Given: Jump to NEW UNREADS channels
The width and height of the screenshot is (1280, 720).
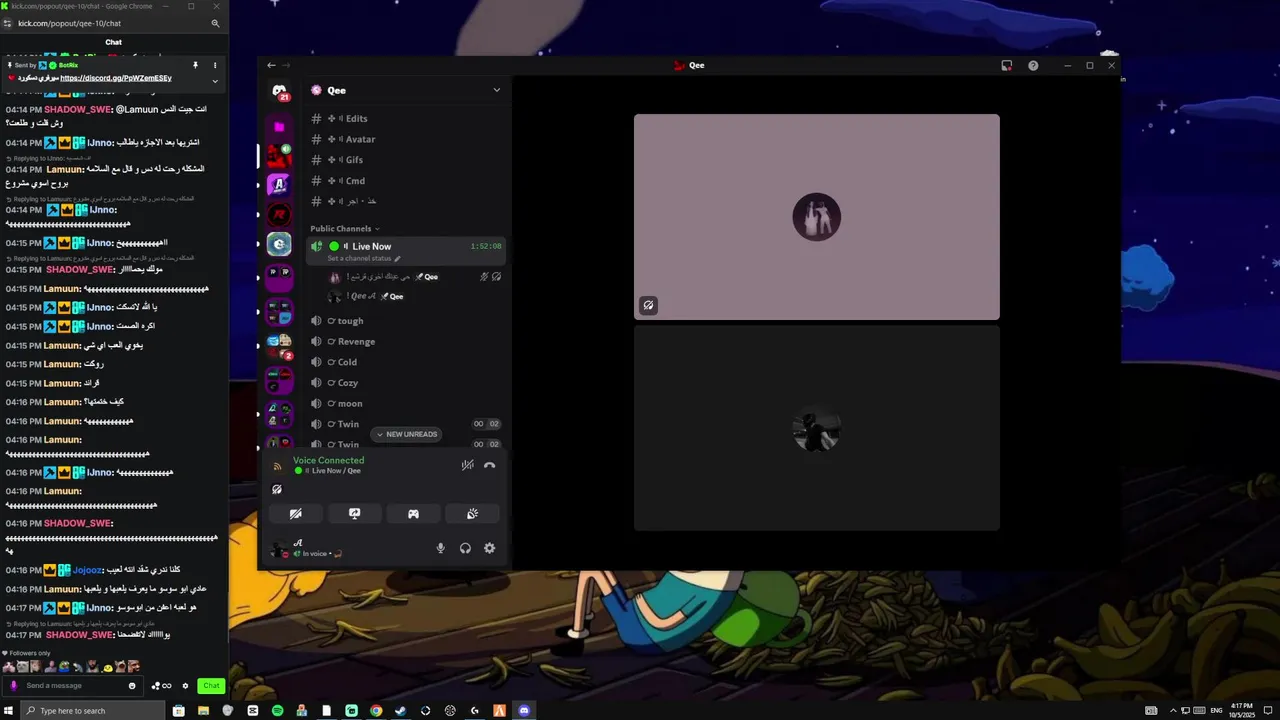Looking at the screenshot, I should click(x=406, y=434).
